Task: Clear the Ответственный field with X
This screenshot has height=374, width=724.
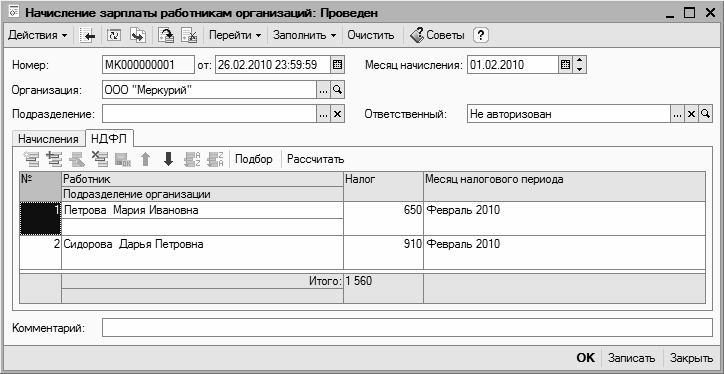Action: (x=691, y=115)
